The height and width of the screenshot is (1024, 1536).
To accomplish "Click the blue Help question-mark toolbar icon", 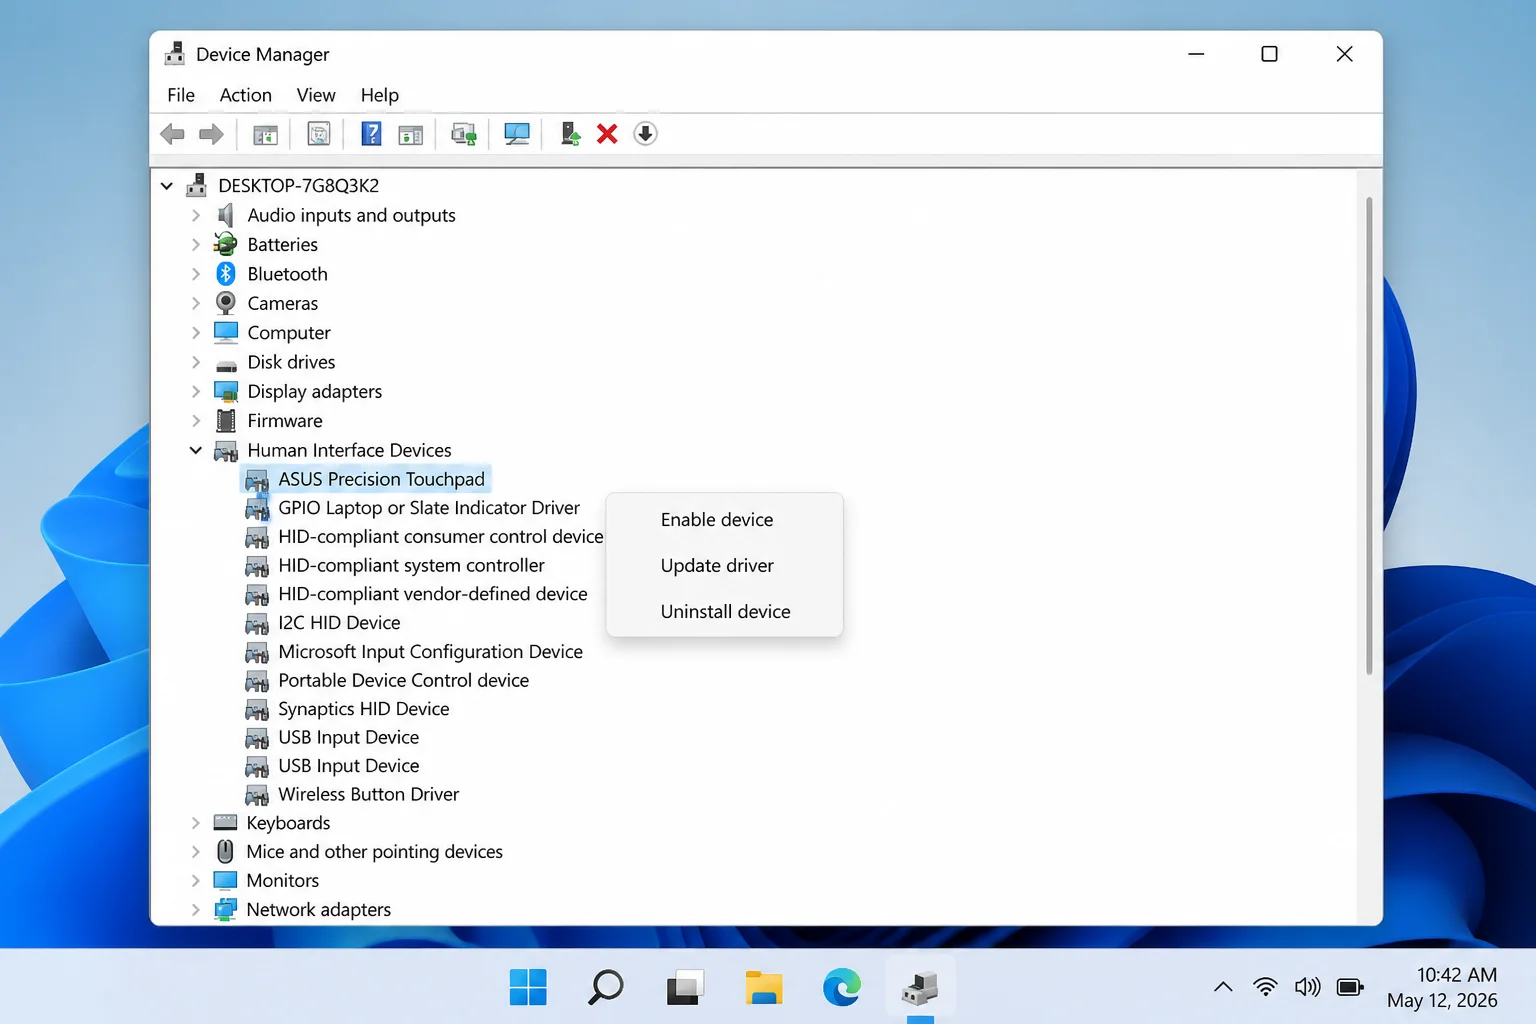I will point(371,134).
